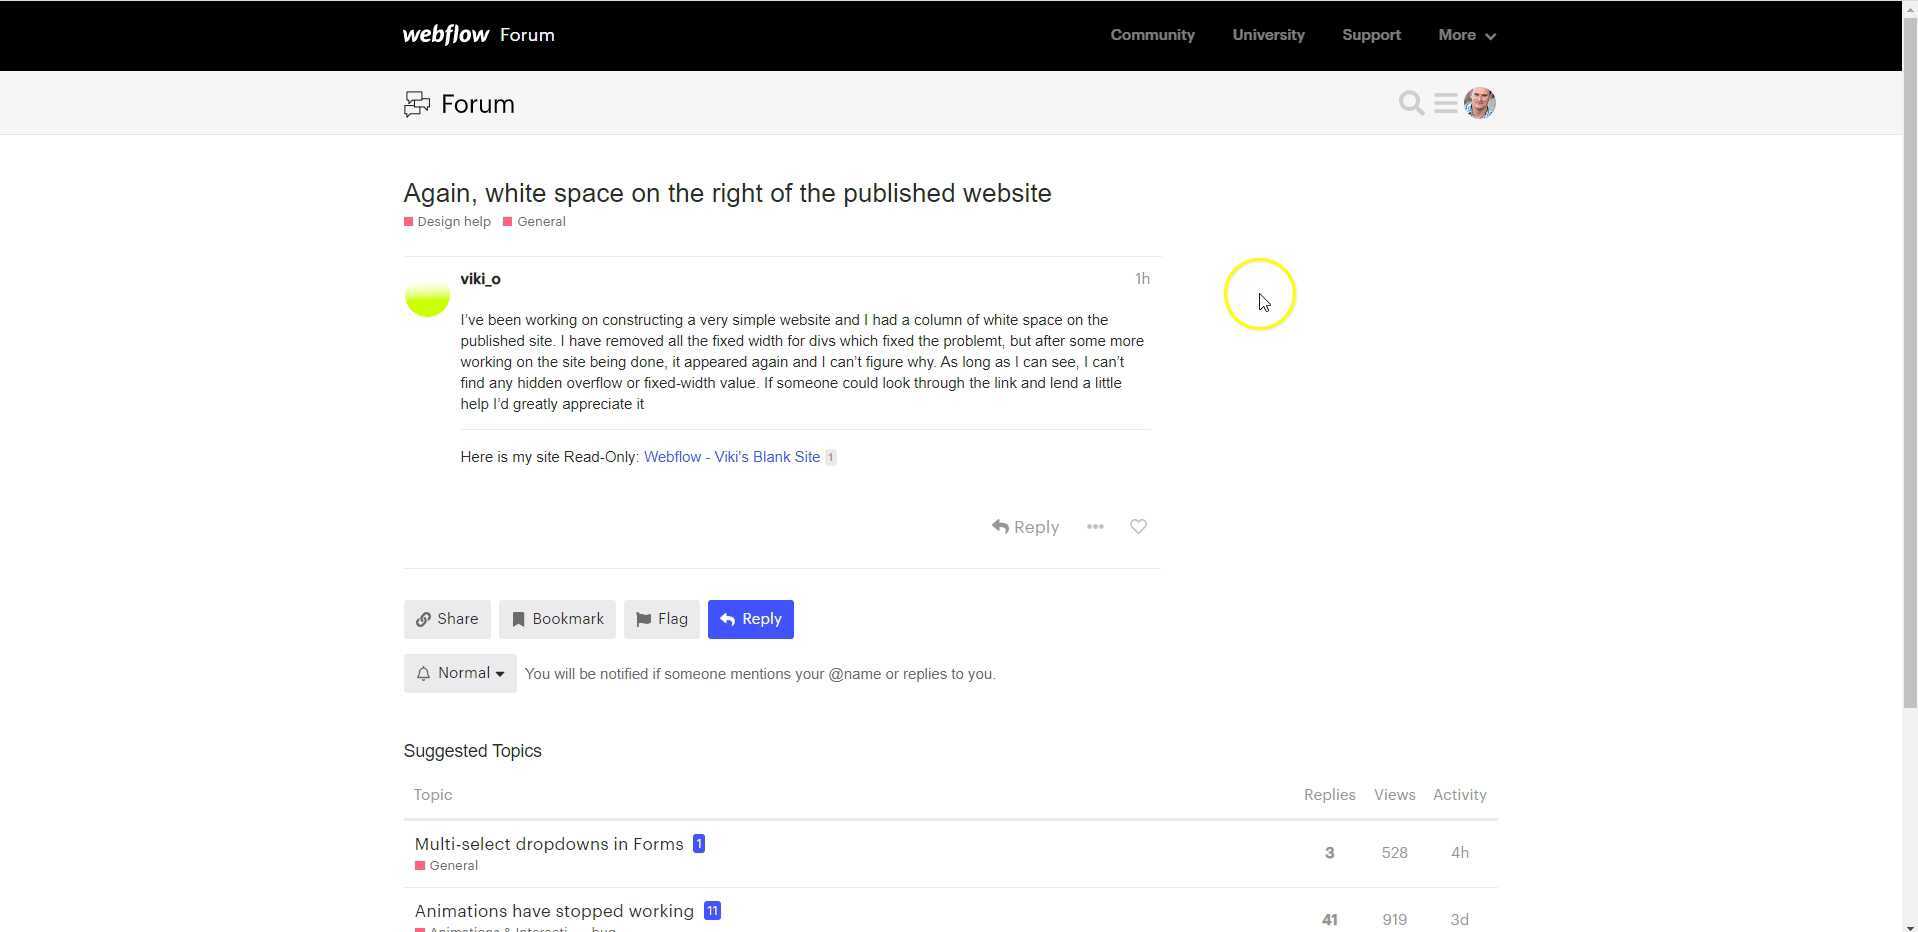The width and height of the screenshot is (1918, 932).
Task: Like viki_o's post with the heart icon
Action: coord(1138,527)
